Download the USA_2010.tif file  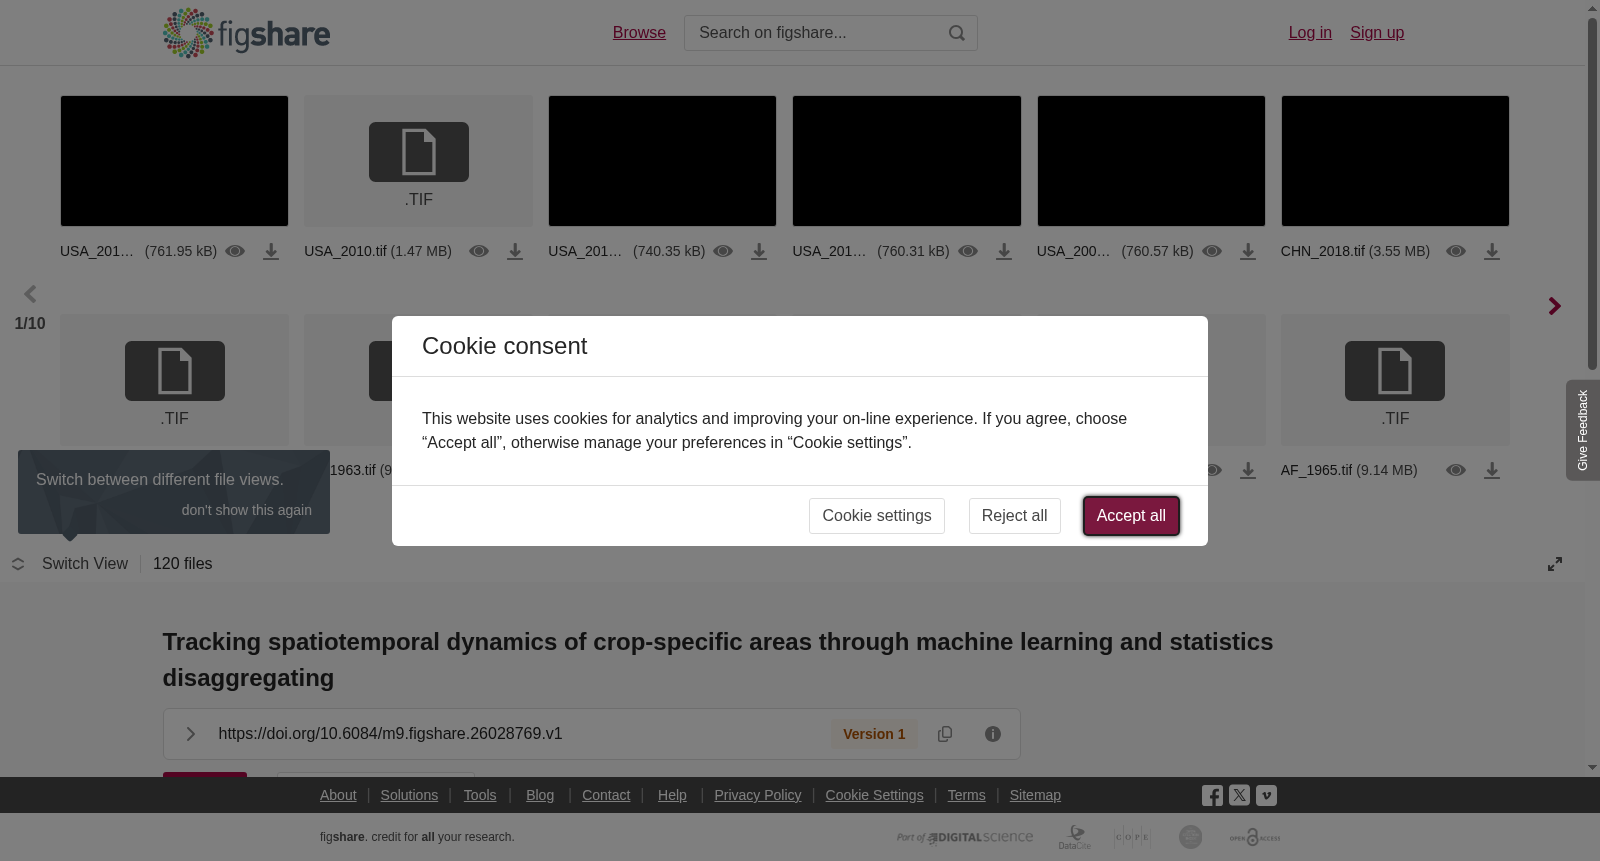click(515, 252)
